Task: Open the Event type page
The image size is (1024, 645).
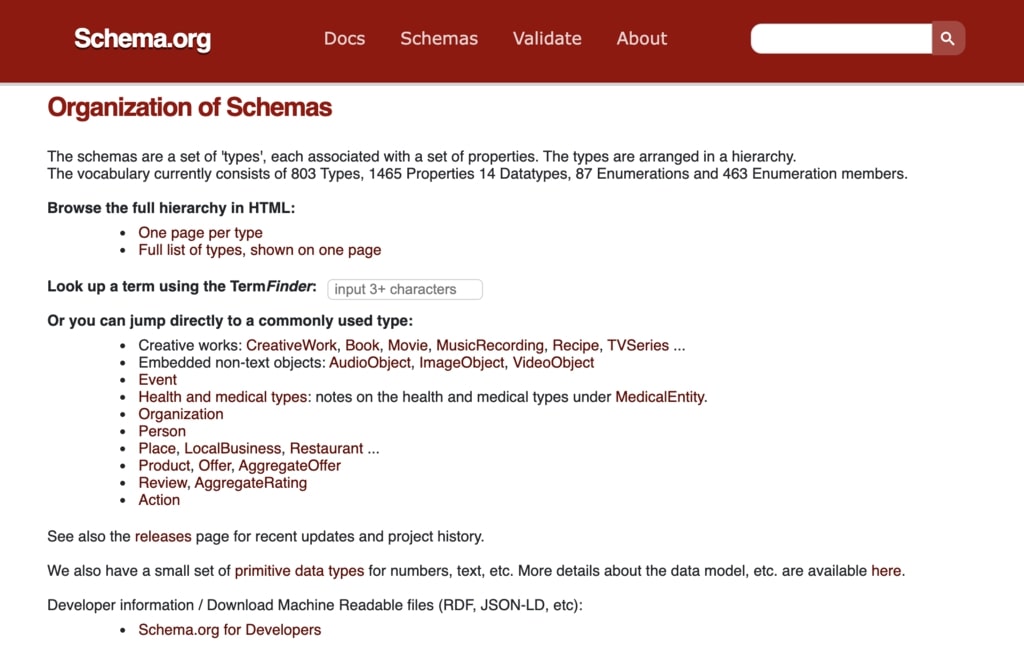Action: coord(157,379)
